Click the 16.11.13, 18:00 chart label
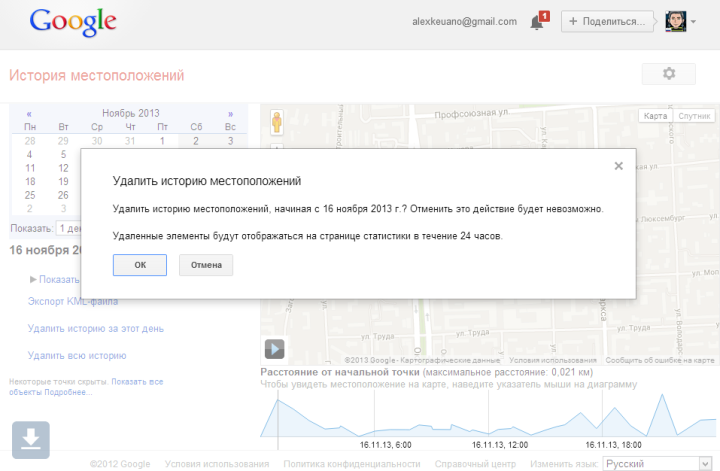 click(613, 445)
